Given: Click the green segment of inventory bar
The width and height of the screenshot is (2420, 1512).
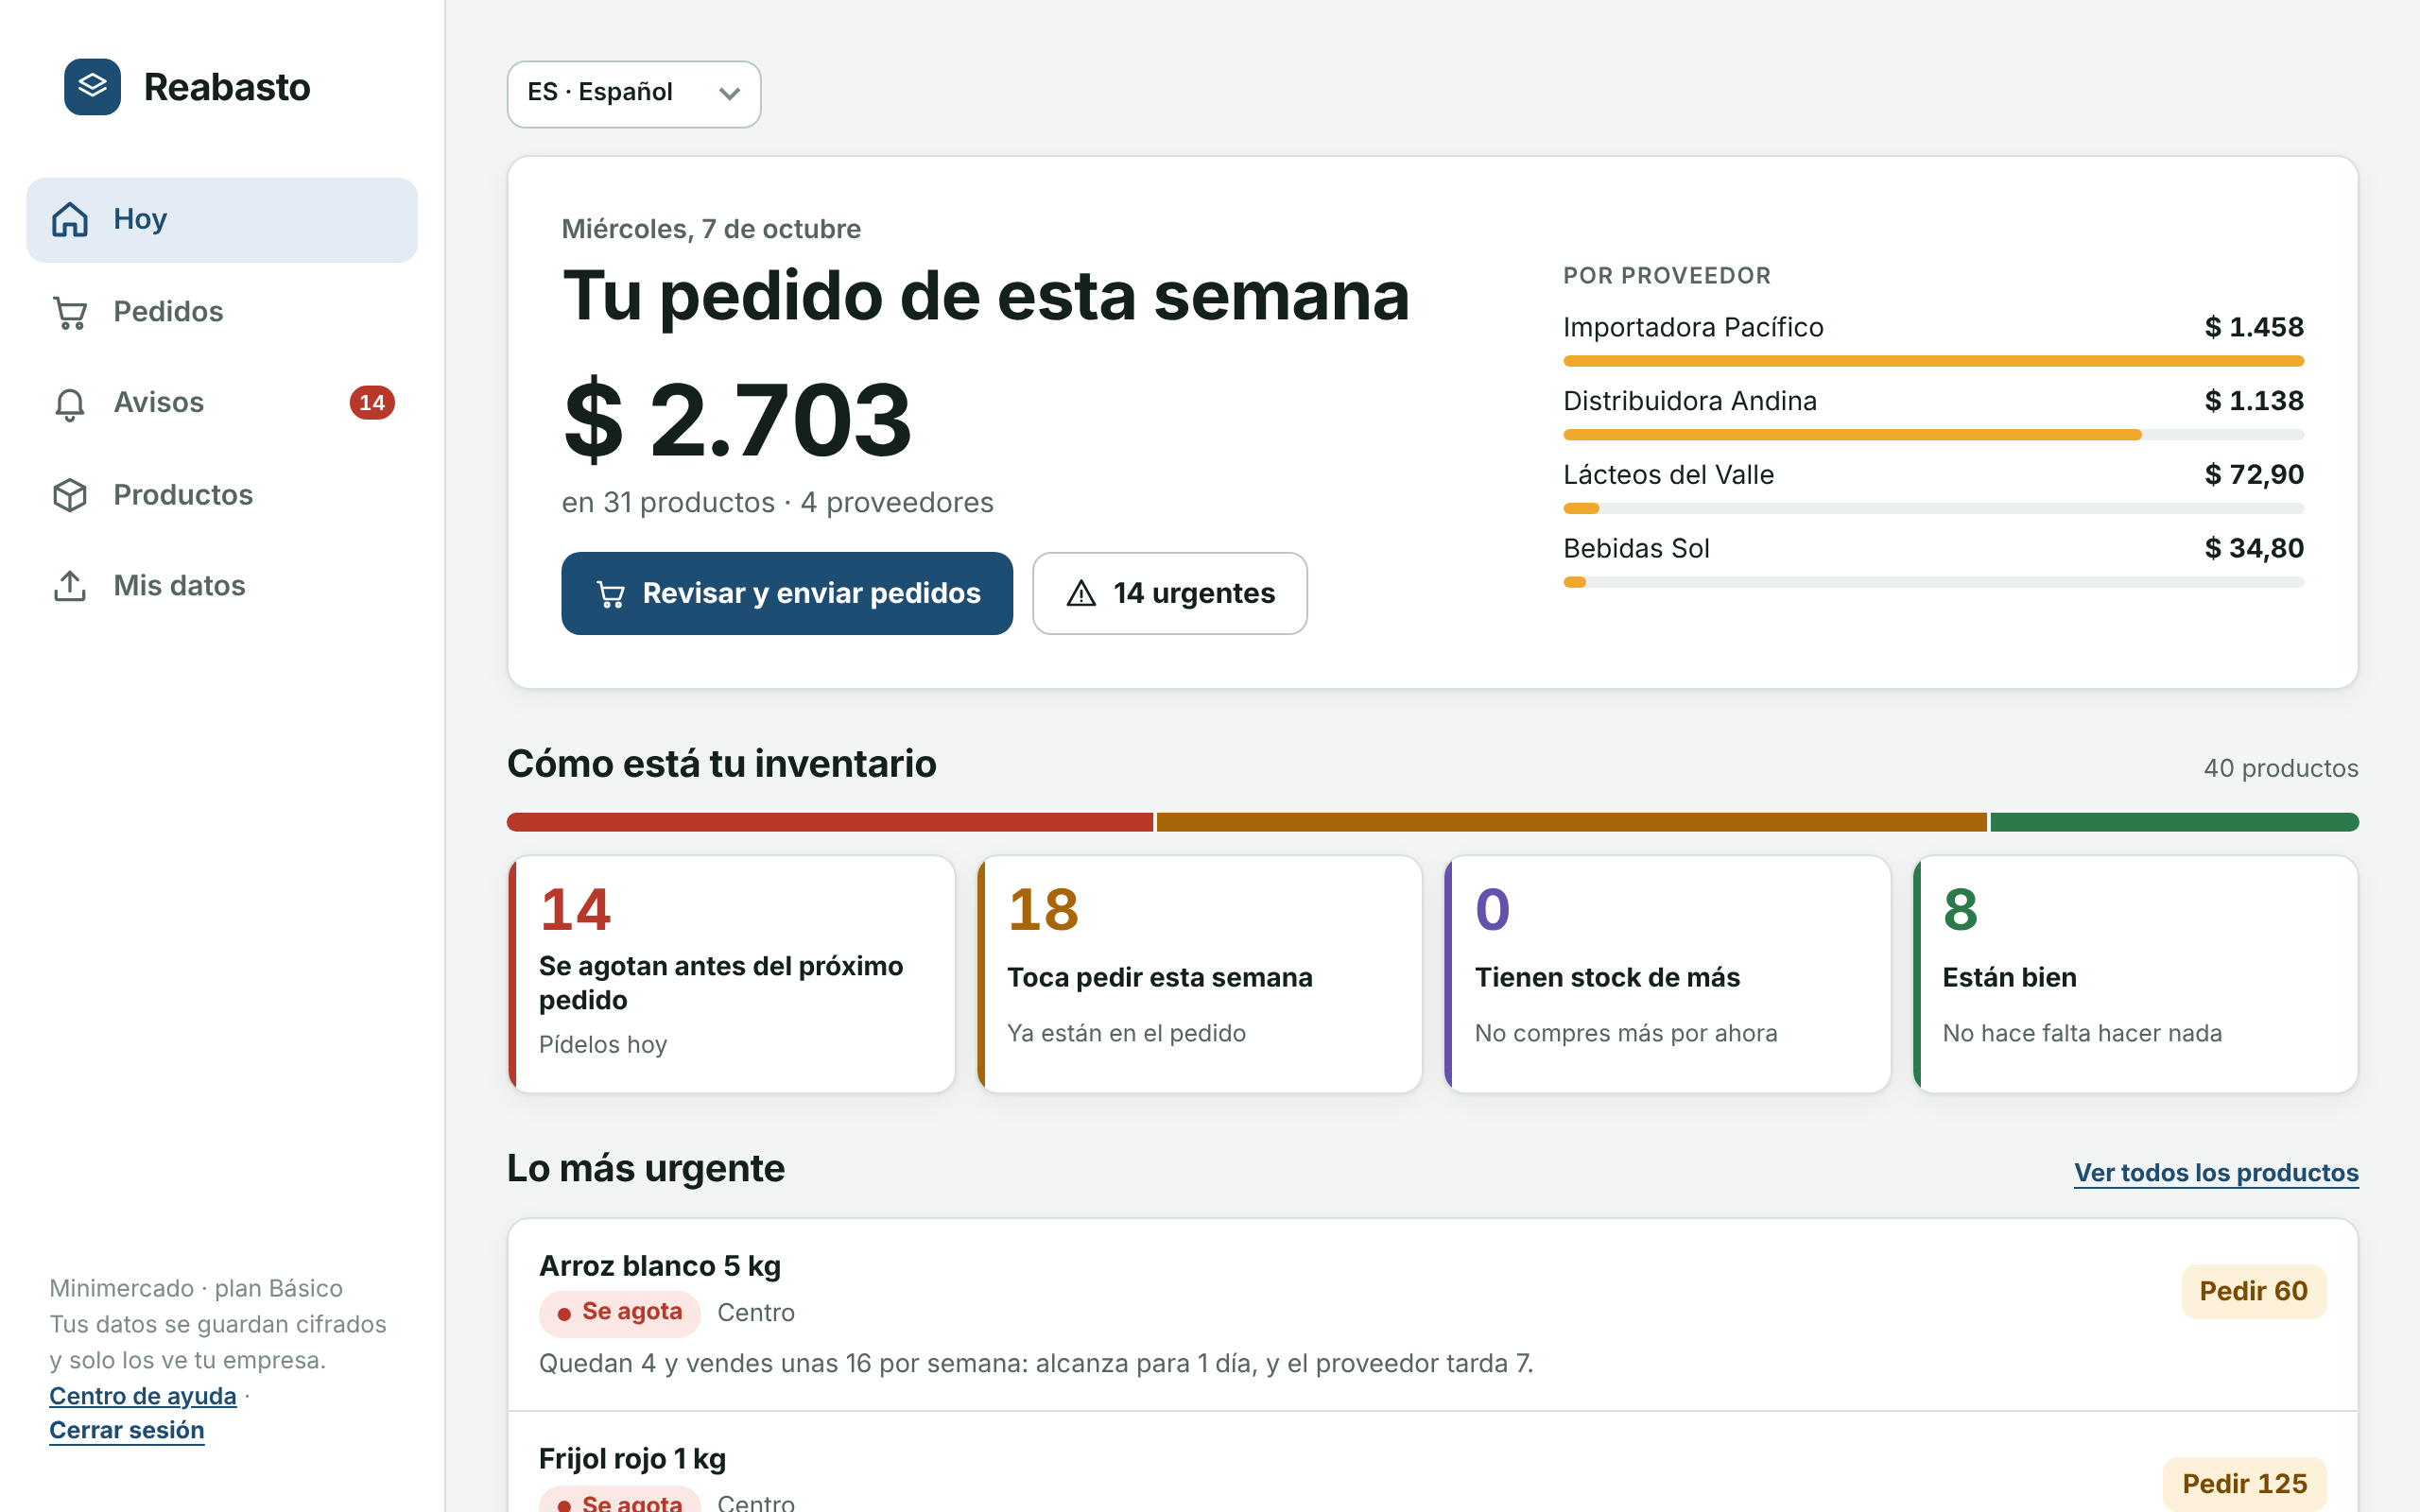Looking at the screenshot, I should 2174,822.
